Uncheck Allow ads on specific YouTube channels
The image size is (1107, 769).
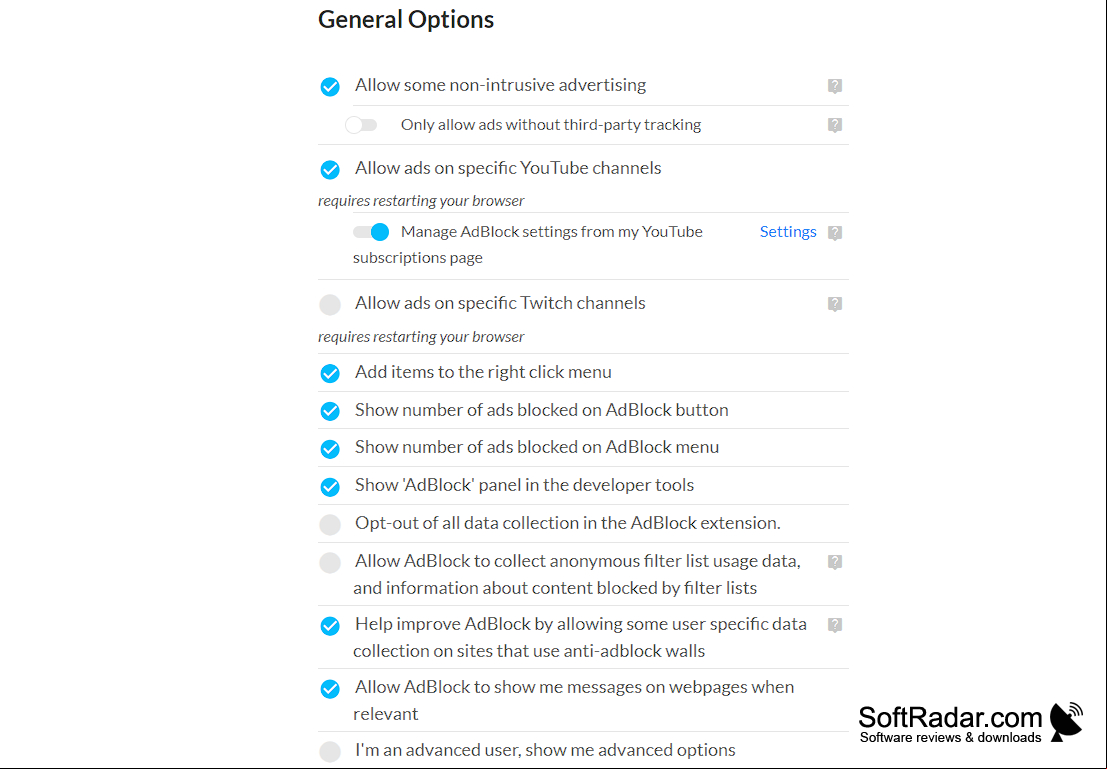point(330,169)
